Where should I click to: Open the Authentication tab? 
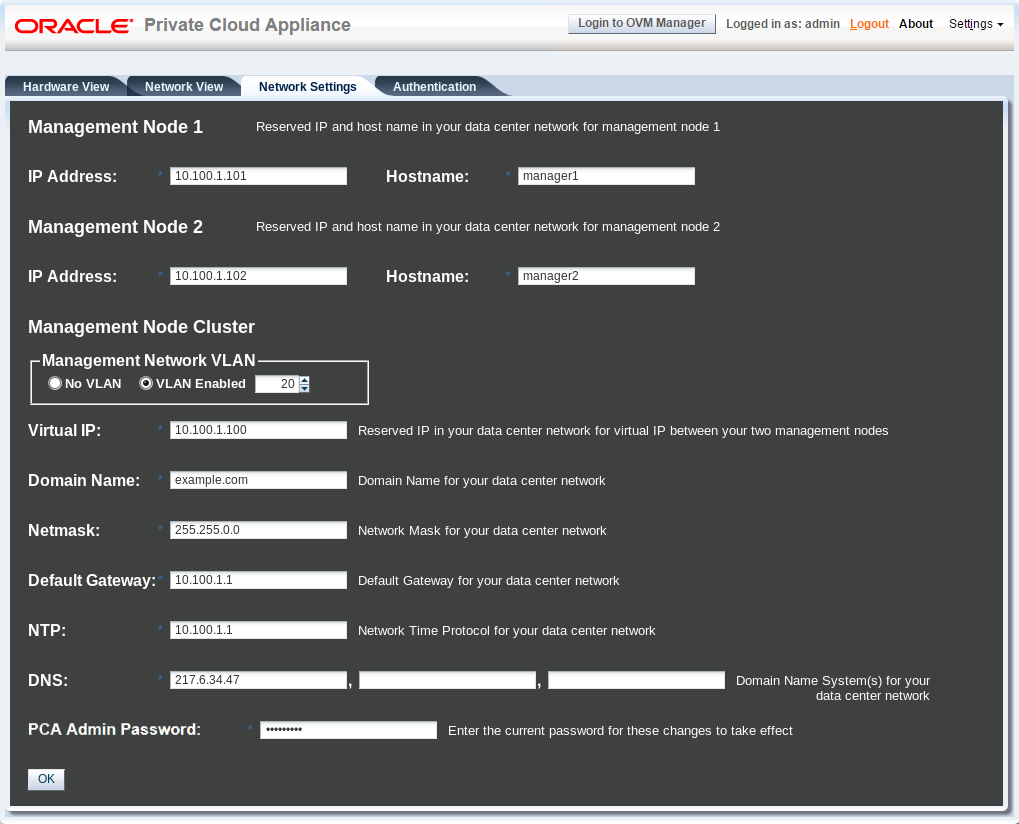[x=434, y=86]
